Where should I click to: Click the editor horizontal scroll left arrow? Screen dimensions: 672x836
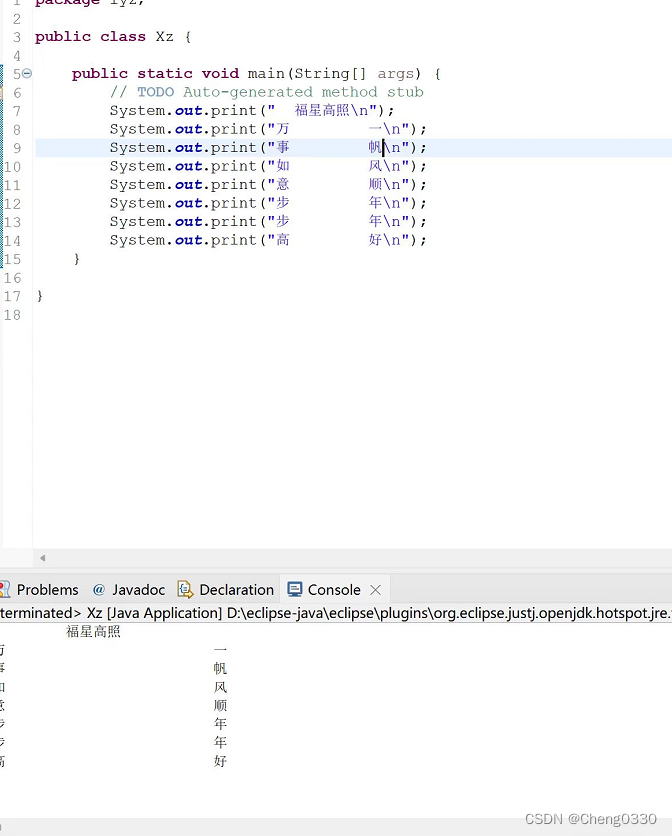(x=43, y=558)
